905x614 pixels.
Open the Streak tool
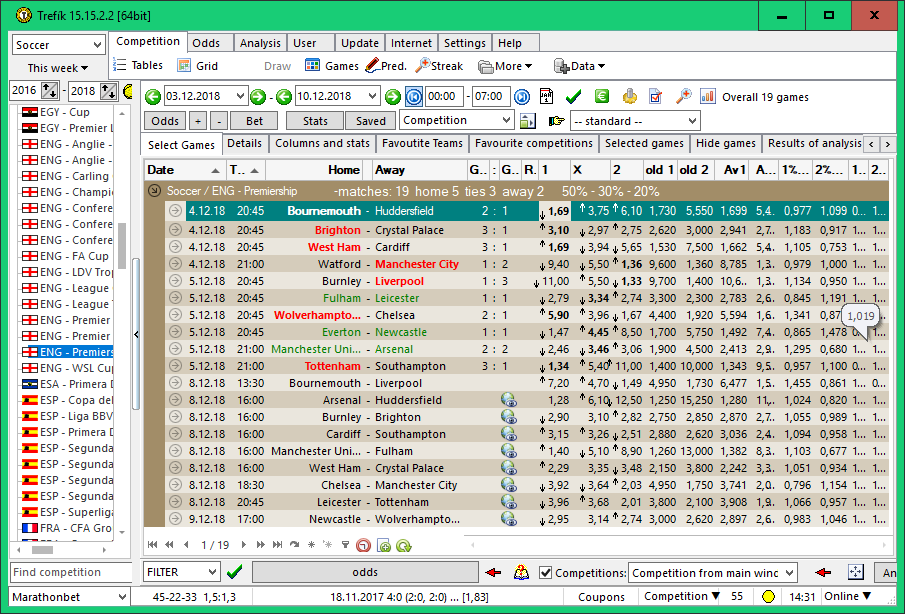point(439,66)
